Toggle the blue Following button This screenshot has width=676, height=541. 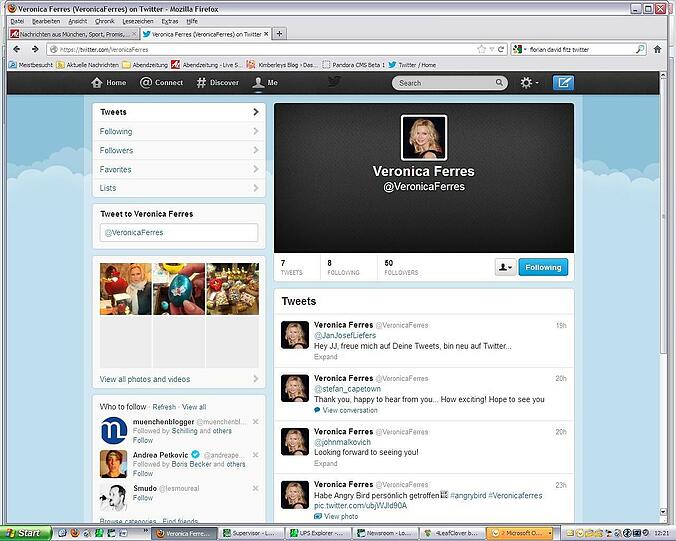543,267
